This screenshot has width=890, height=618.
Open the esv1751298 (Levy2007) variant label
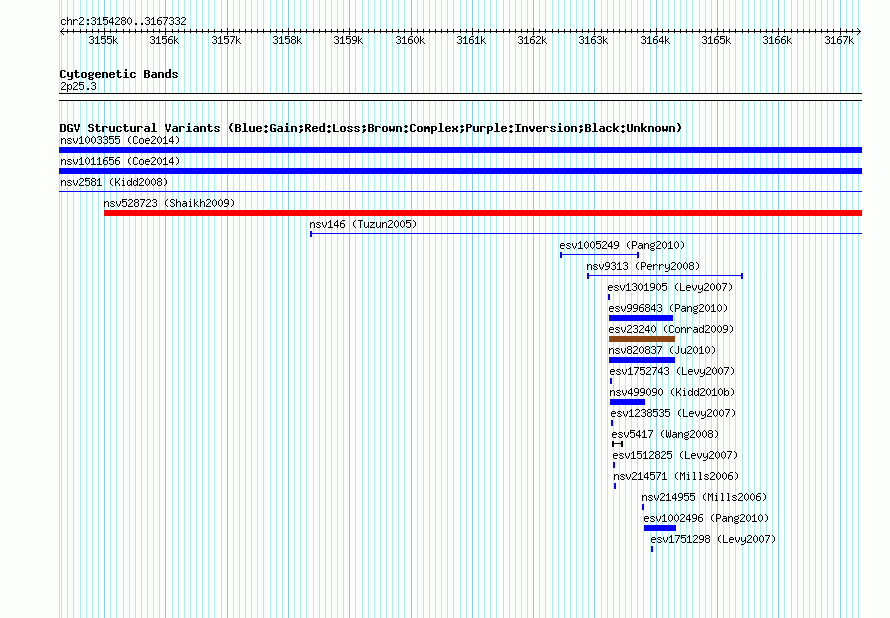(x=712, y=539)
